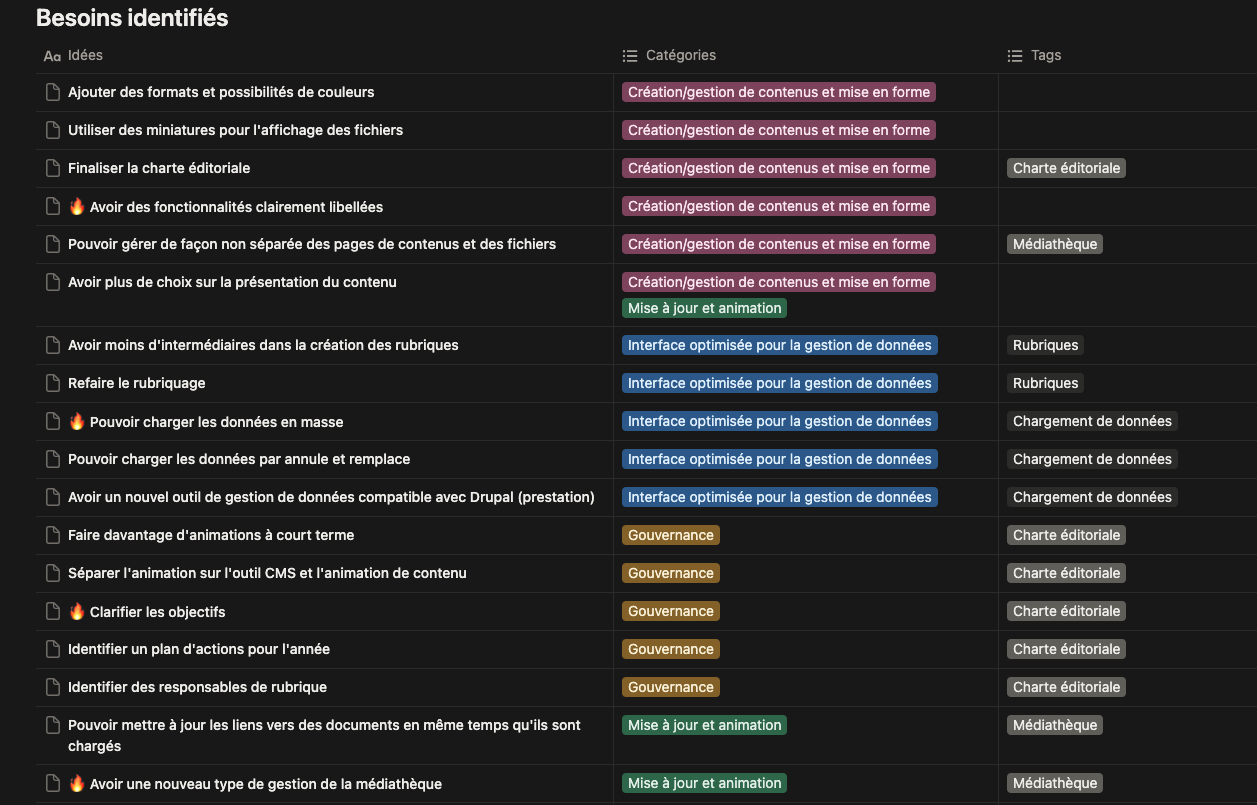
Task: Click "Médiathèque" tag in "Pouvoir gérer de façon non séparée" row
Action: point(1055,244)
